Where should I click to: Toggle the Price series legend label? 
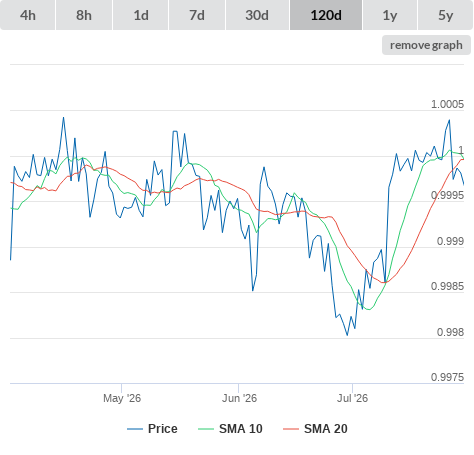(x=163, y=429)
